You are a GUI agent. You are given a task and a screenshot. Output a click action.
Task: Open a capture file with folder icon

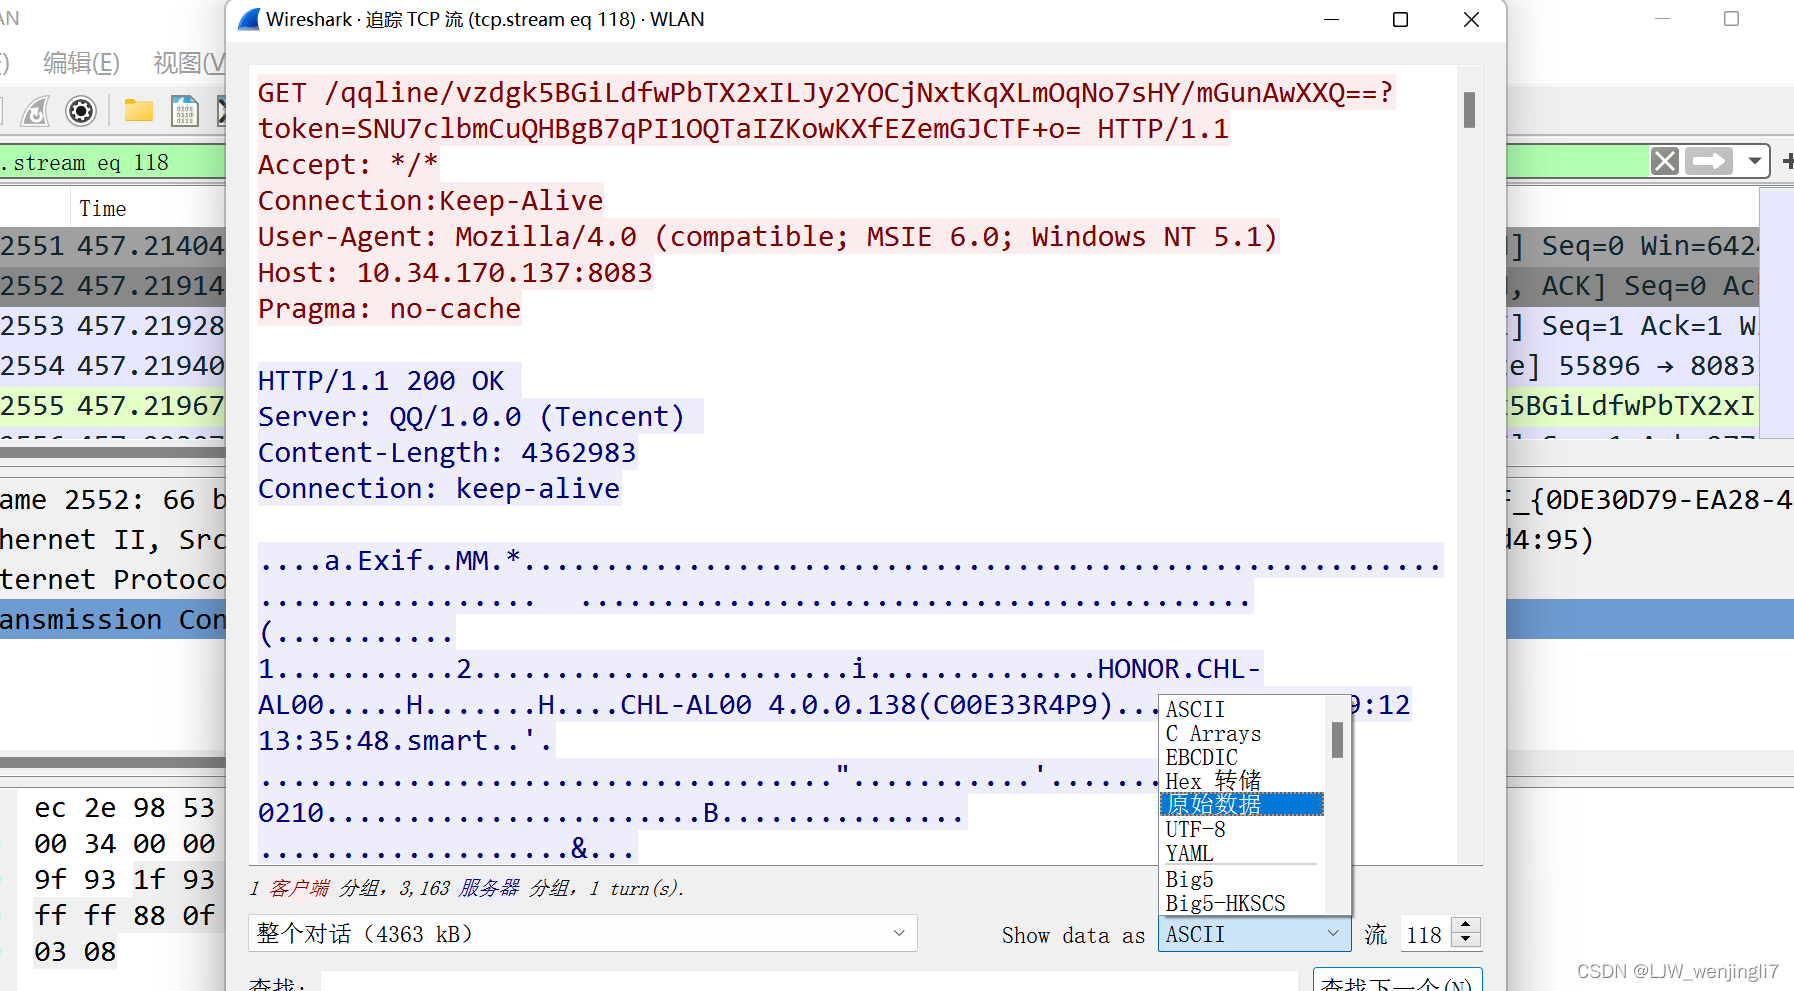(x=138, y=110)
